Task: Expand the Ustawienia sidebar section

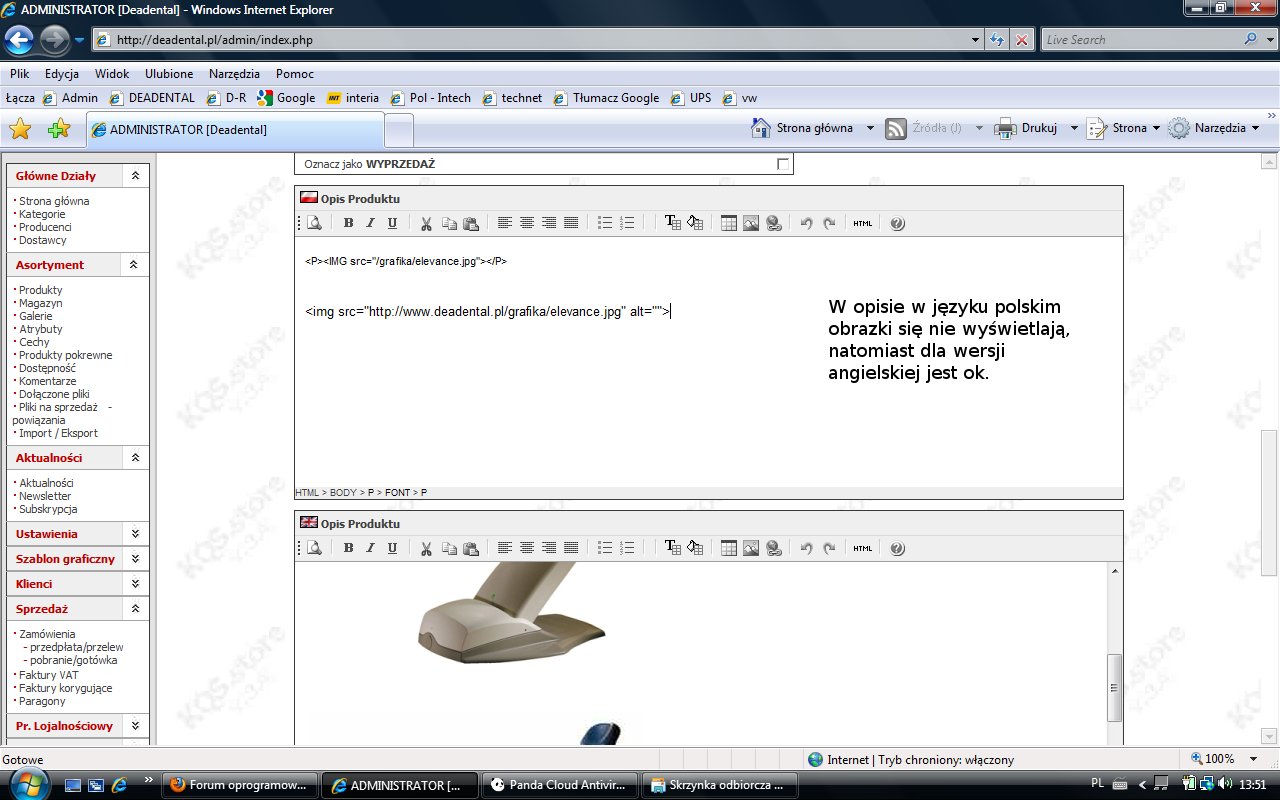Action: point(134,534)
